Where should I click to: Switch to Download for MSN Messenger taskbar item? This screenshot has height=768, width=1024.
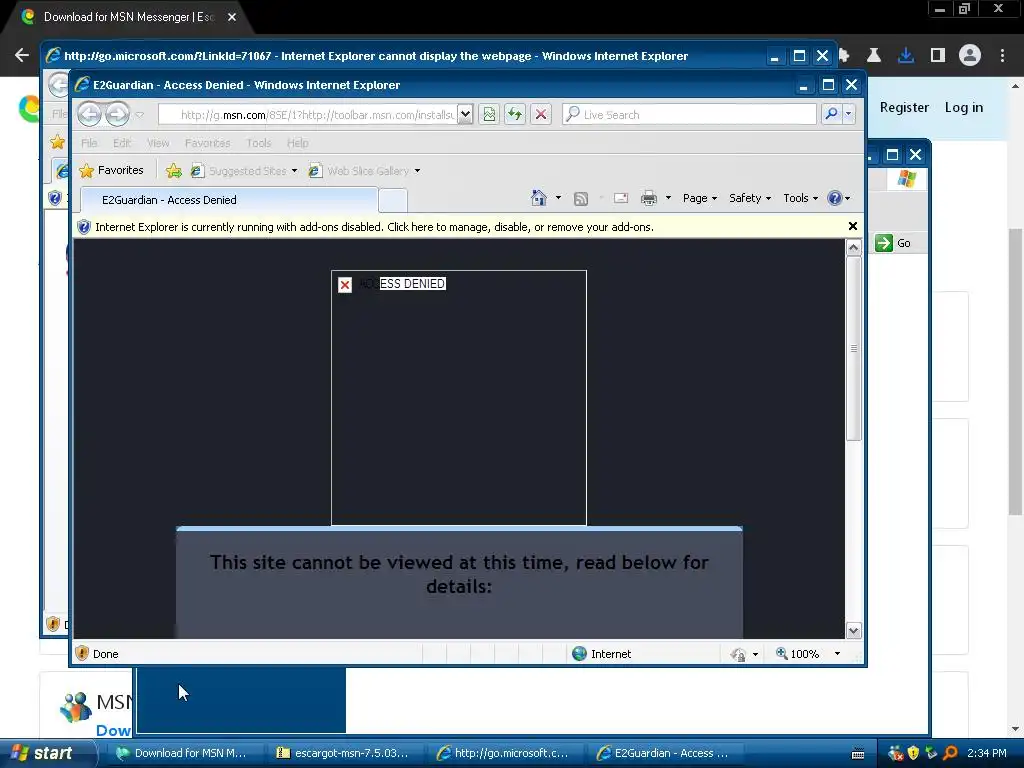[184, 753]
